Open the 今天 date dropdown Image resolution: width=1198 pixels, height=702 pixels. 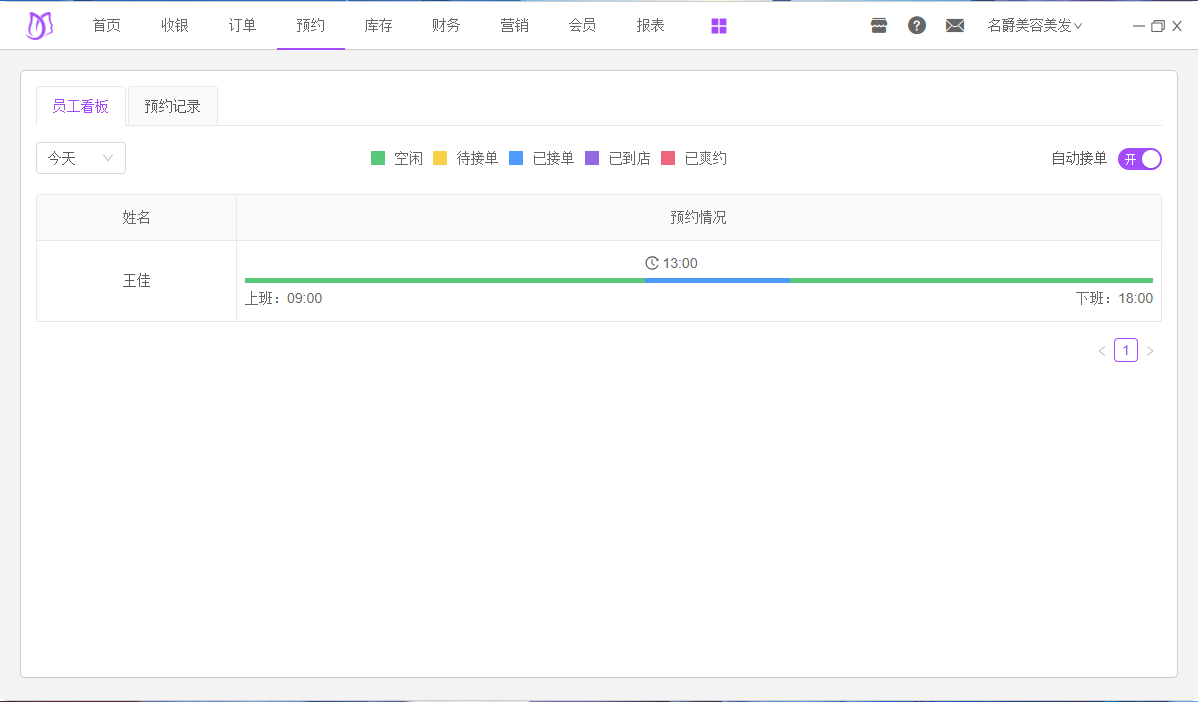(x=81, y=158)
